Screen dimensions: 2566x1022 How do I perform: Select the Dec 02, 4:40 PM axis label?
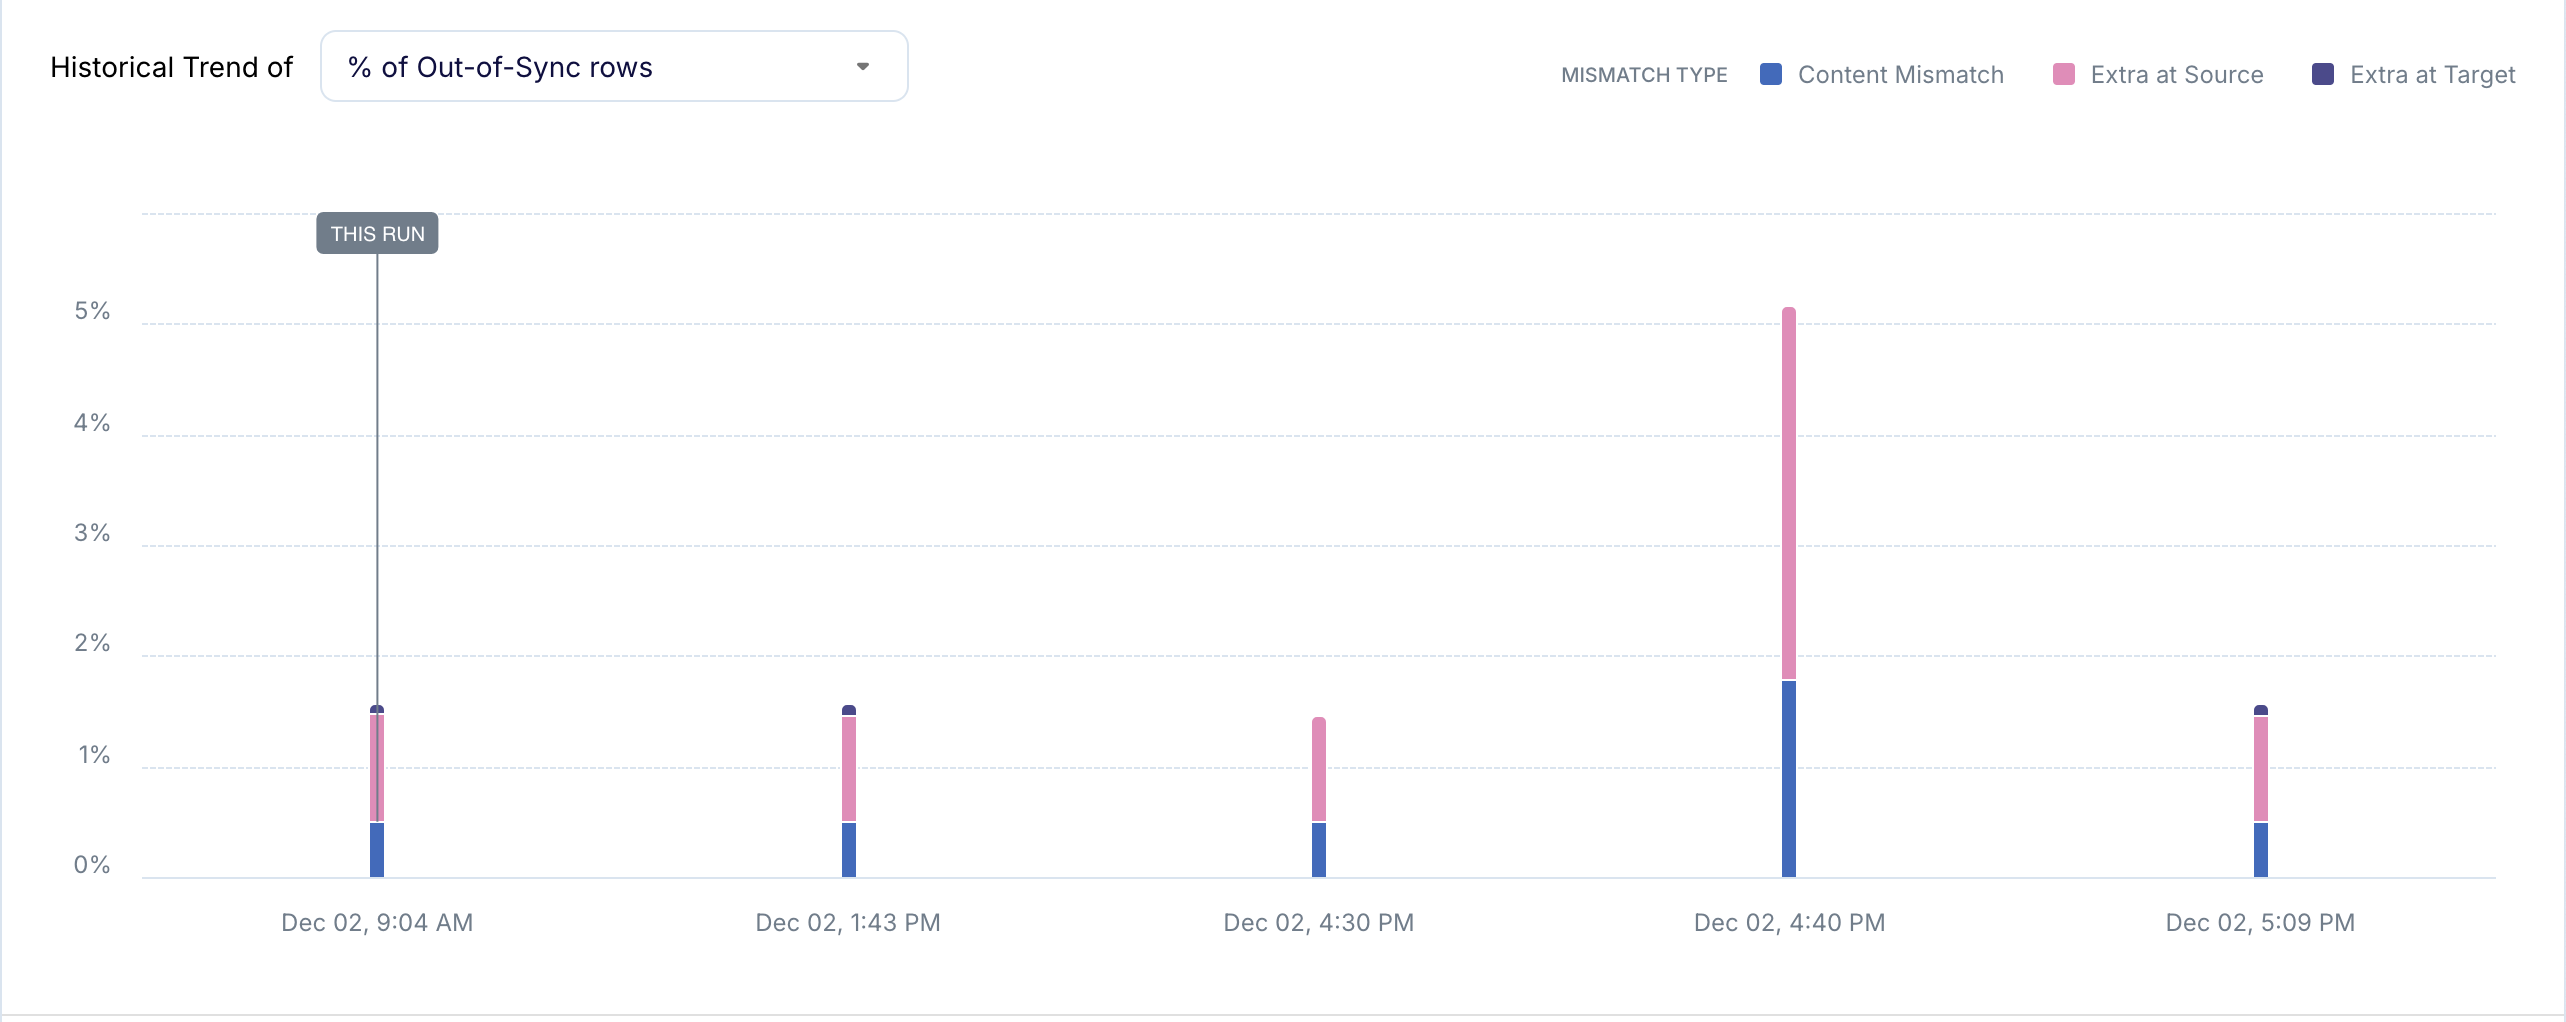1788,923
